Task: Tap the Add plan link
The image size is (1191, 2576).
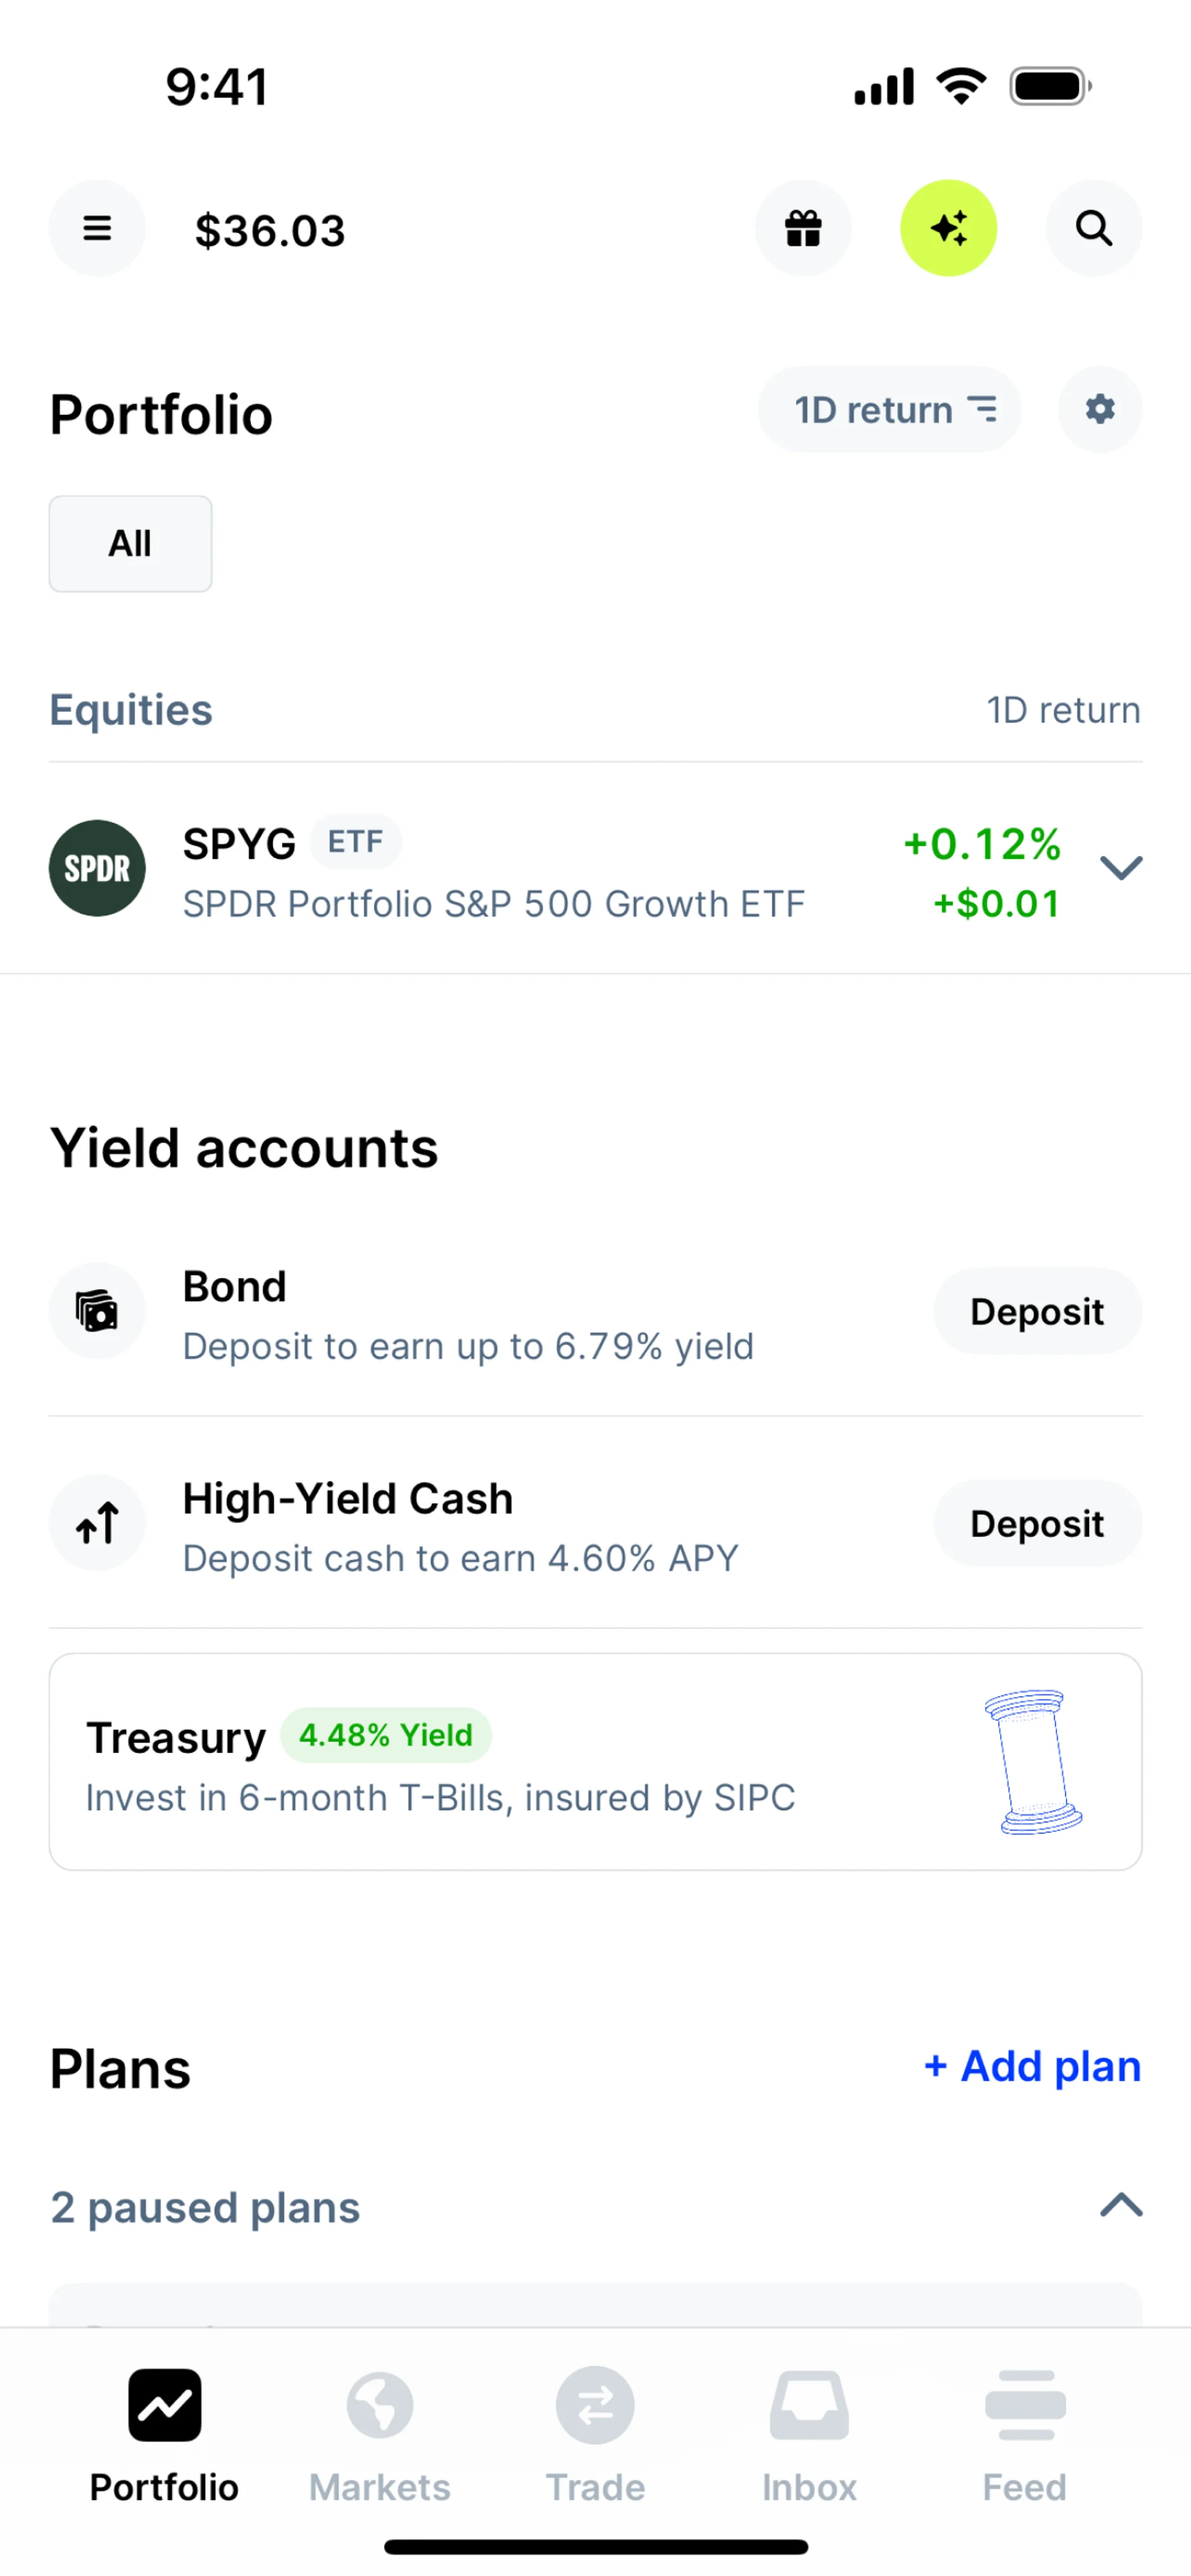Action: [1032, 2067]
